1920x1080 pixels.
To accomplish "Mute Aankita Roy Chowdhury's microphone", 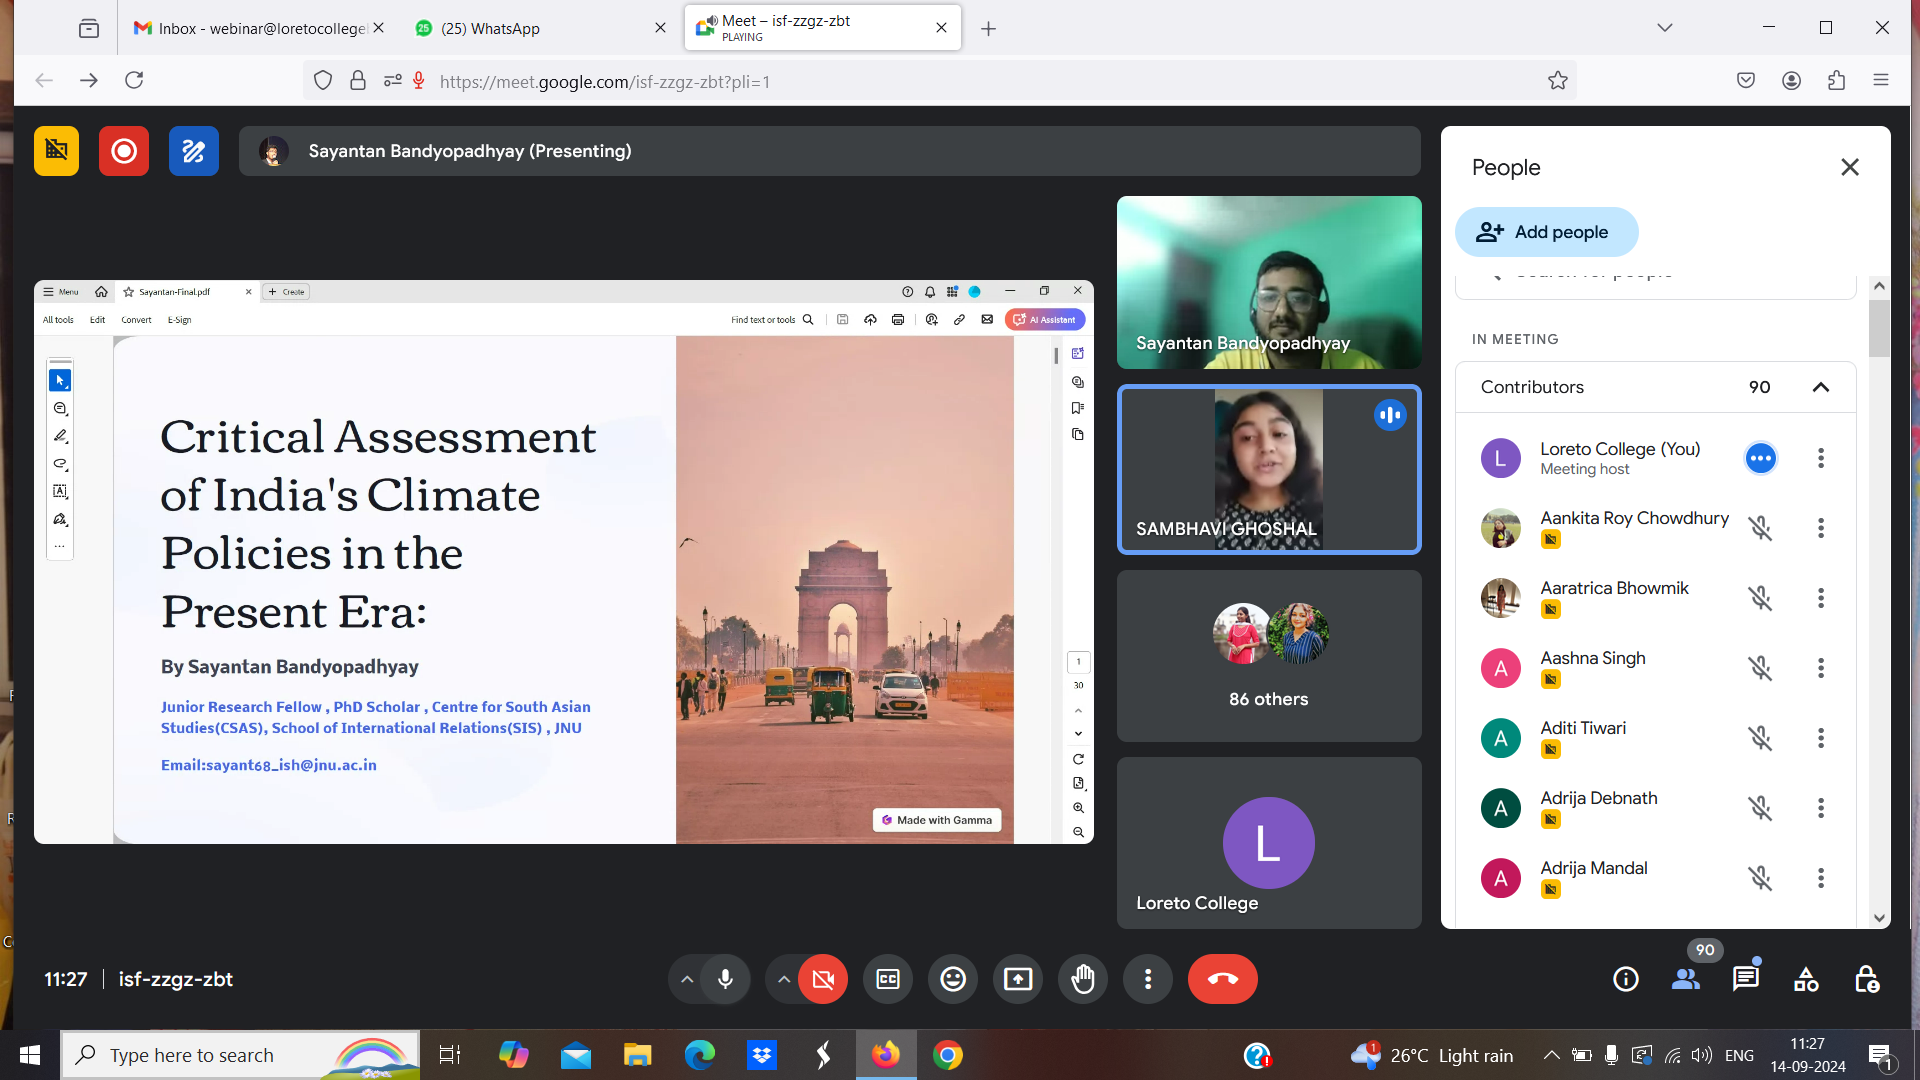I will [x=1760, y=528].
